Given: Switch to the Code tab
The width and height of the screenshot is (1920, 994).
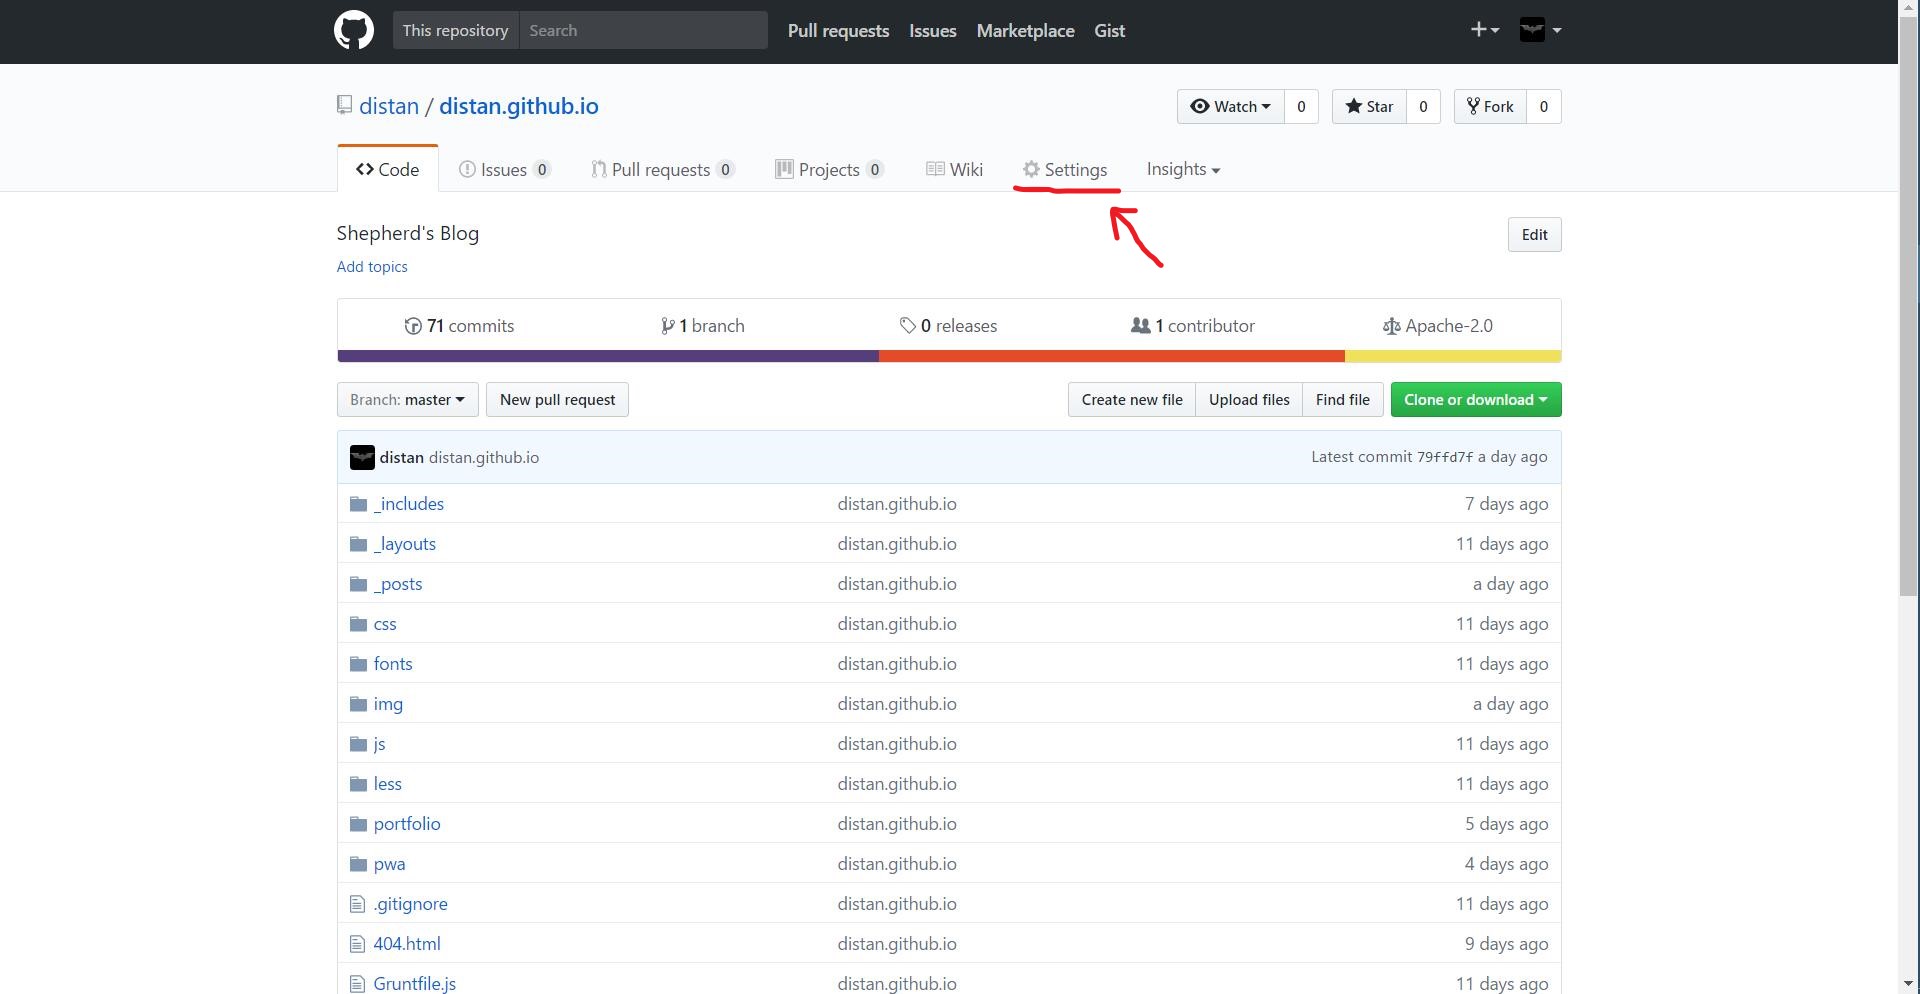Looking at the screenshot, I should click(387, 169).
